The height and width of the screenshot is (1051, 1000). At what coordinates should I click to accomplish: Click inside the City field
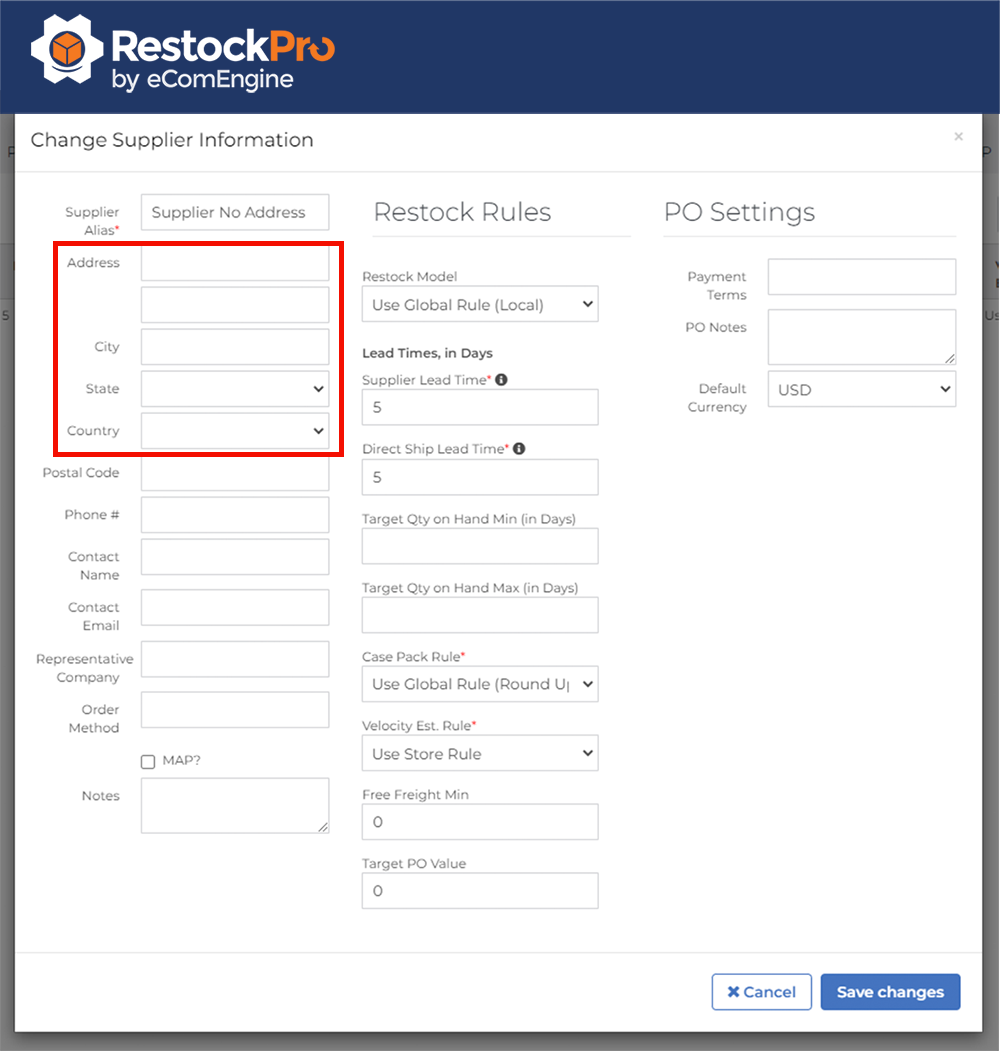(234, 346)
